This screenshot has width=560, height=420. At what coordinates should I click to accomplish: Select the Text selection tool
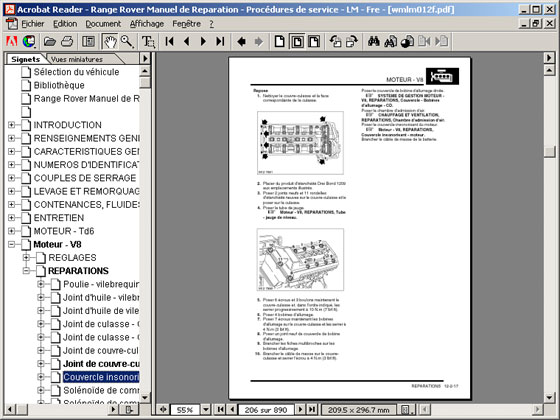tap(148, 42)
